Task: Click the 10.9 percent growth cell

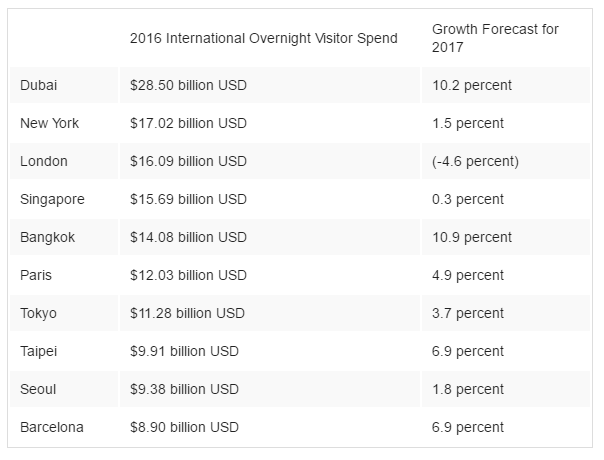Action: tap(472, 238)
